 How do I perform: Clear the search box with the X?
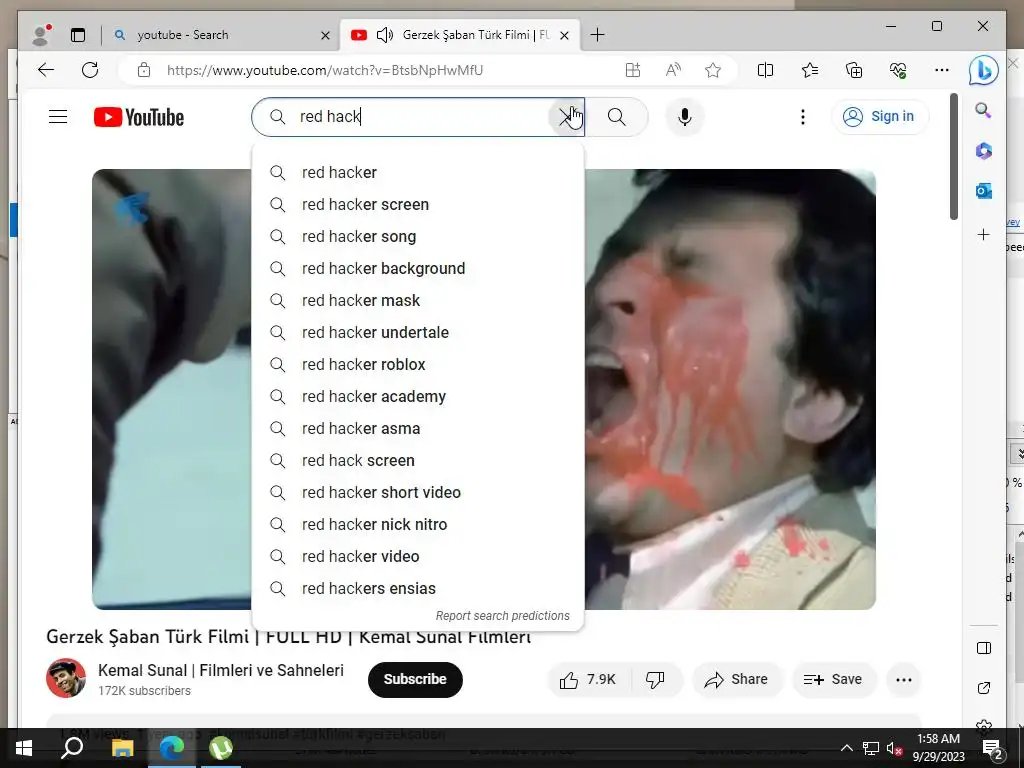tap(566, 117)
